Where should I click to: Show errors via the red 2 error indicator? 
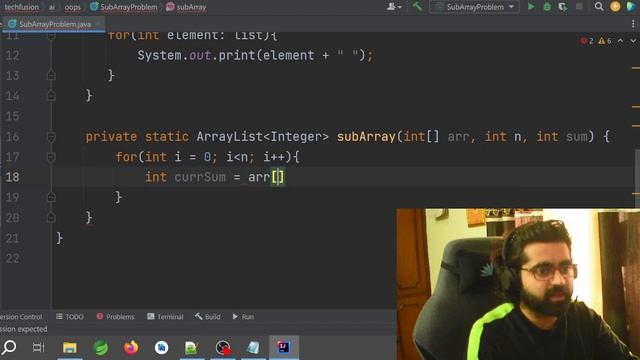[x=587, y=41]
